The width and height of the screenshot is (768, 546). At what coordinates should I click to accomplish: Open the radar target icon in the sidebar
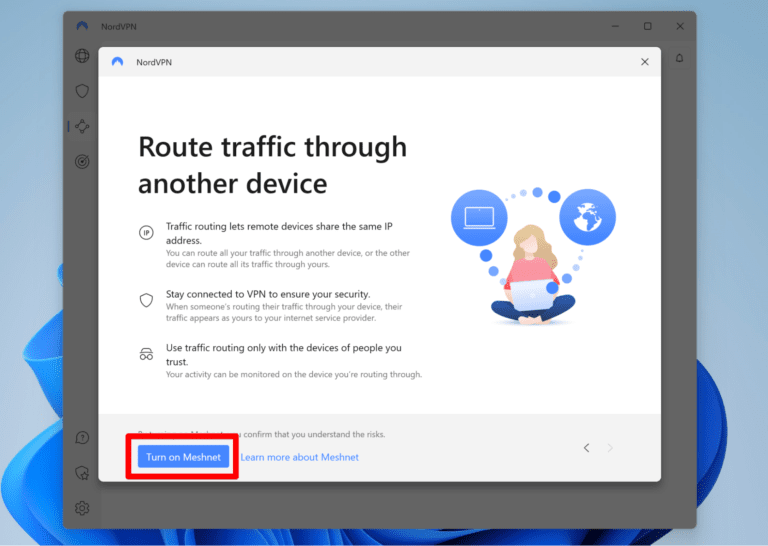(x=82, y=161)
